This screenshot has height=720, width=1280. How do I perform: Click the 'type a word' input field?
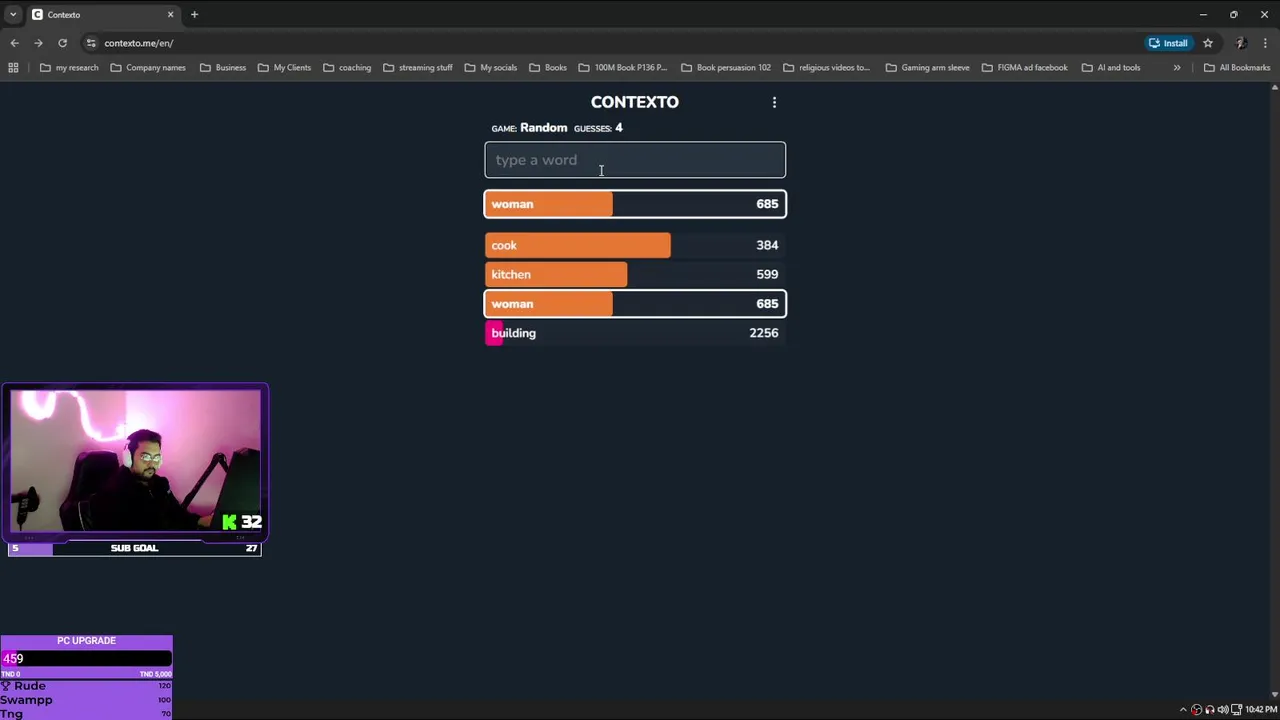(x=635, y=160)
